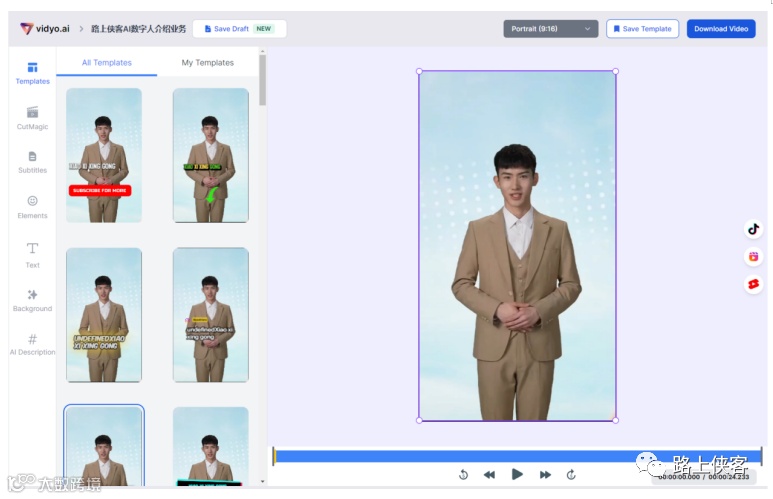Image resolution: width=773 pixels, height=499 pixels.
Task: Click the fast-forward button
Action: click(545, 475)
